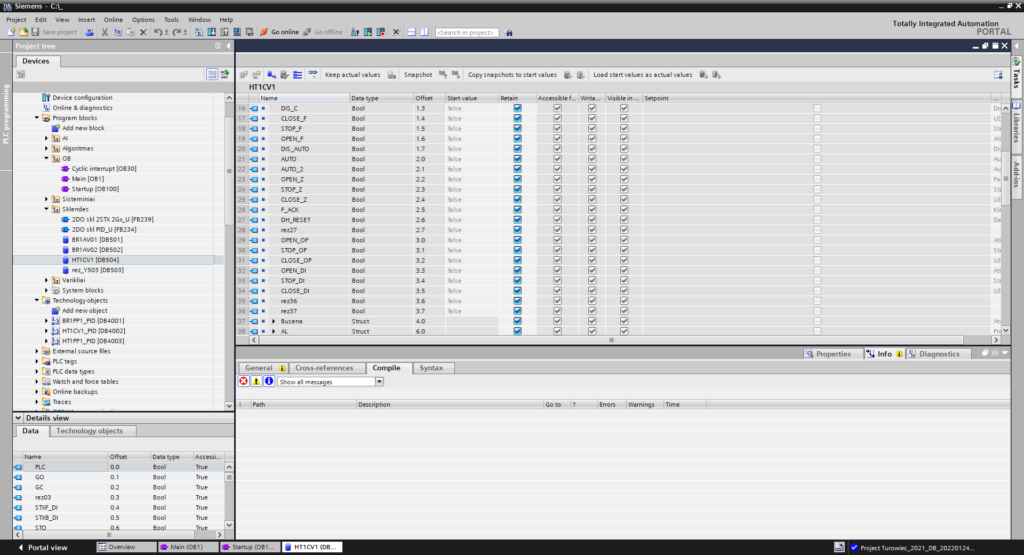Open the Options menu
The image size is (1024, 555).
coord(143,20)
